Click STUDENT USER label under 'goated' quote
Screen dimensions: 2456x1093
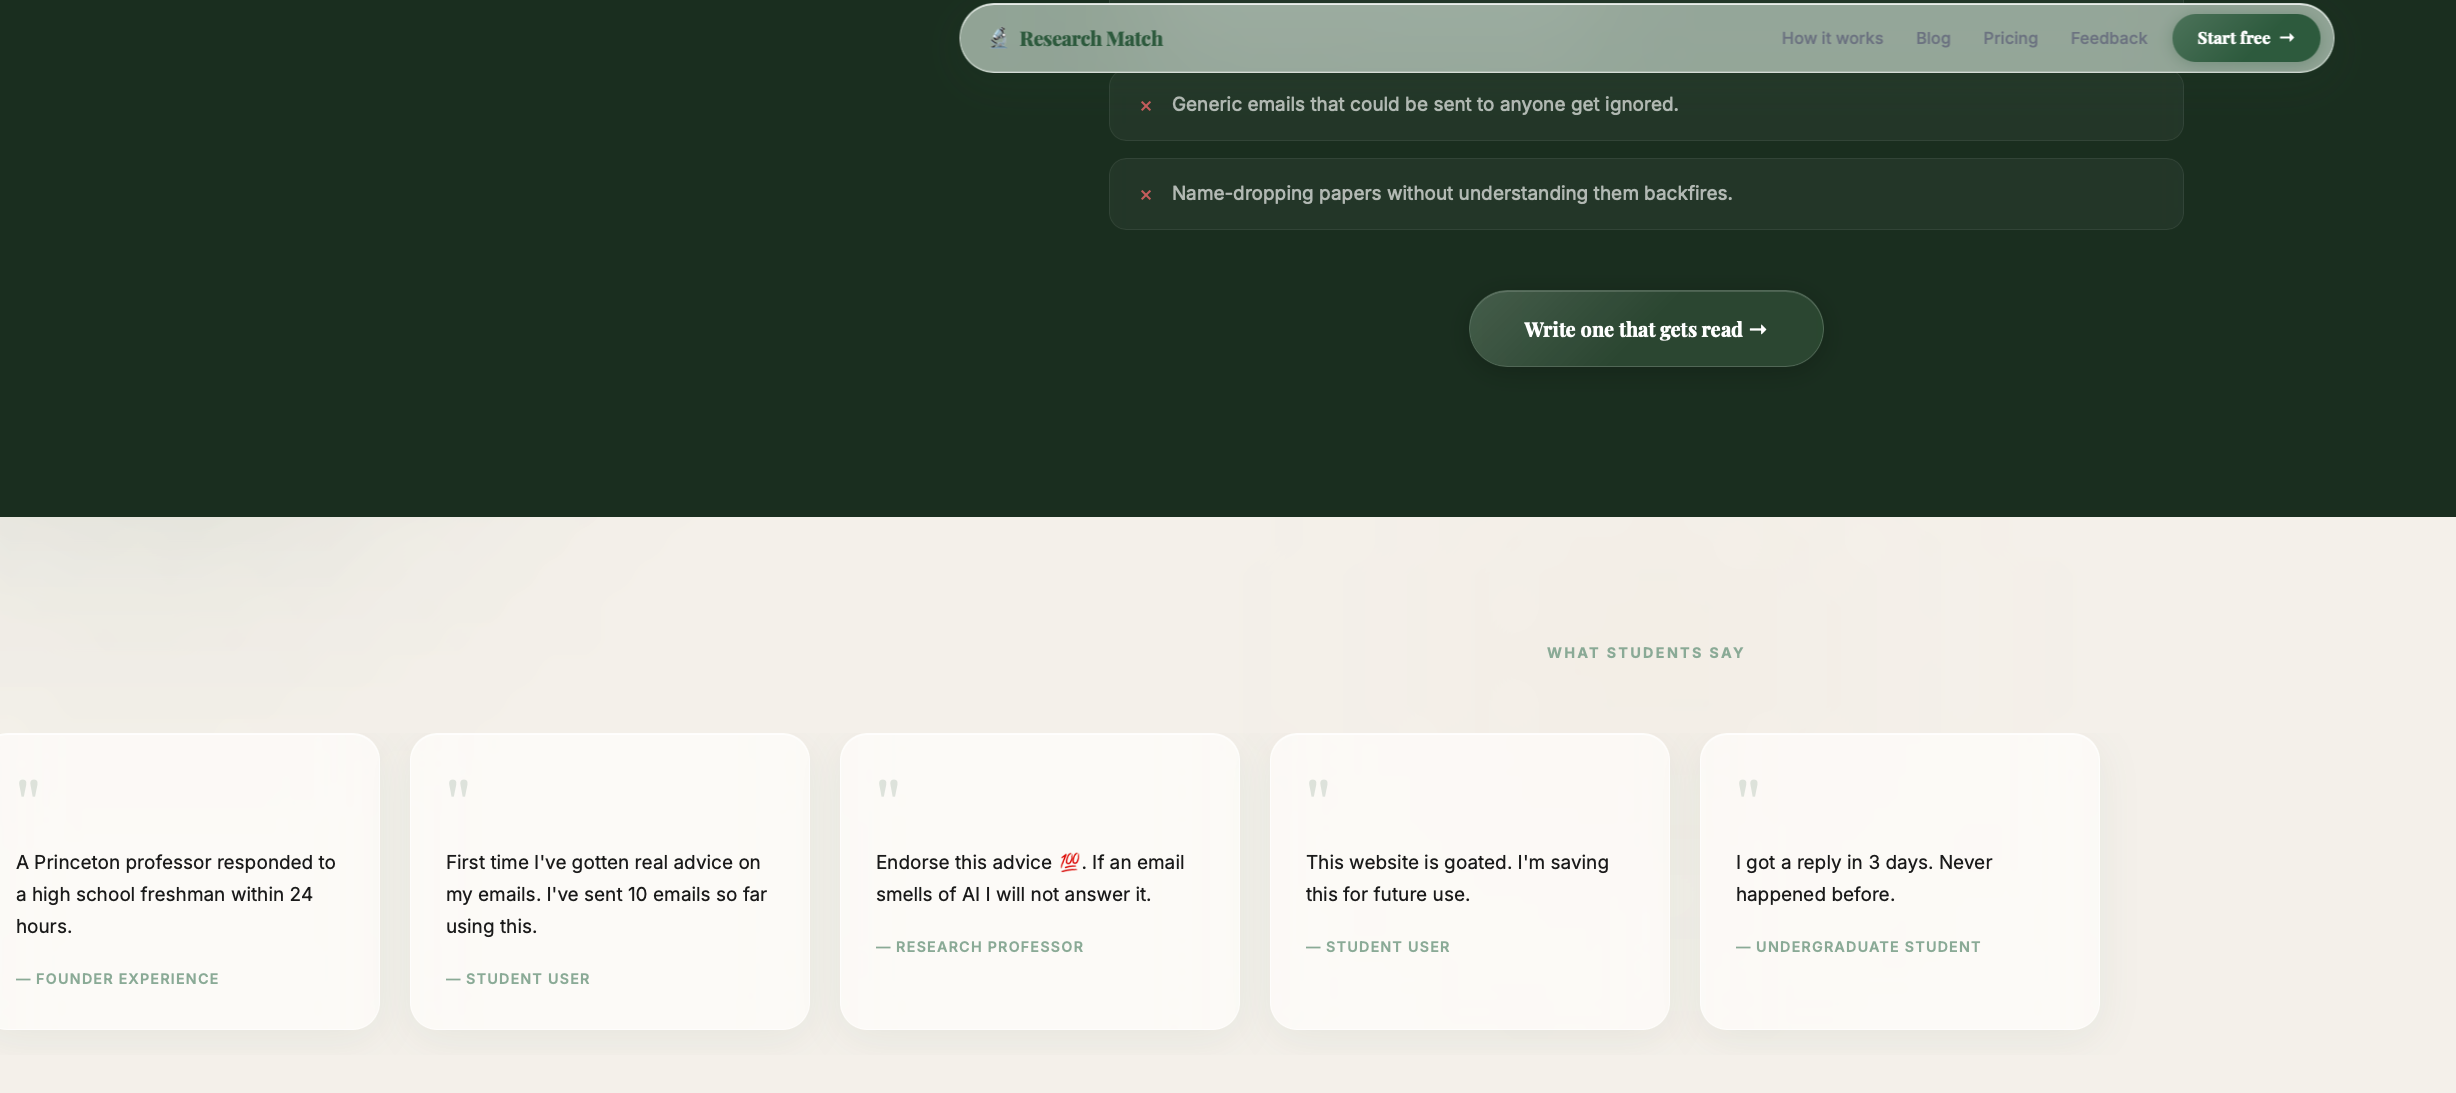[x=1378, y=947]
